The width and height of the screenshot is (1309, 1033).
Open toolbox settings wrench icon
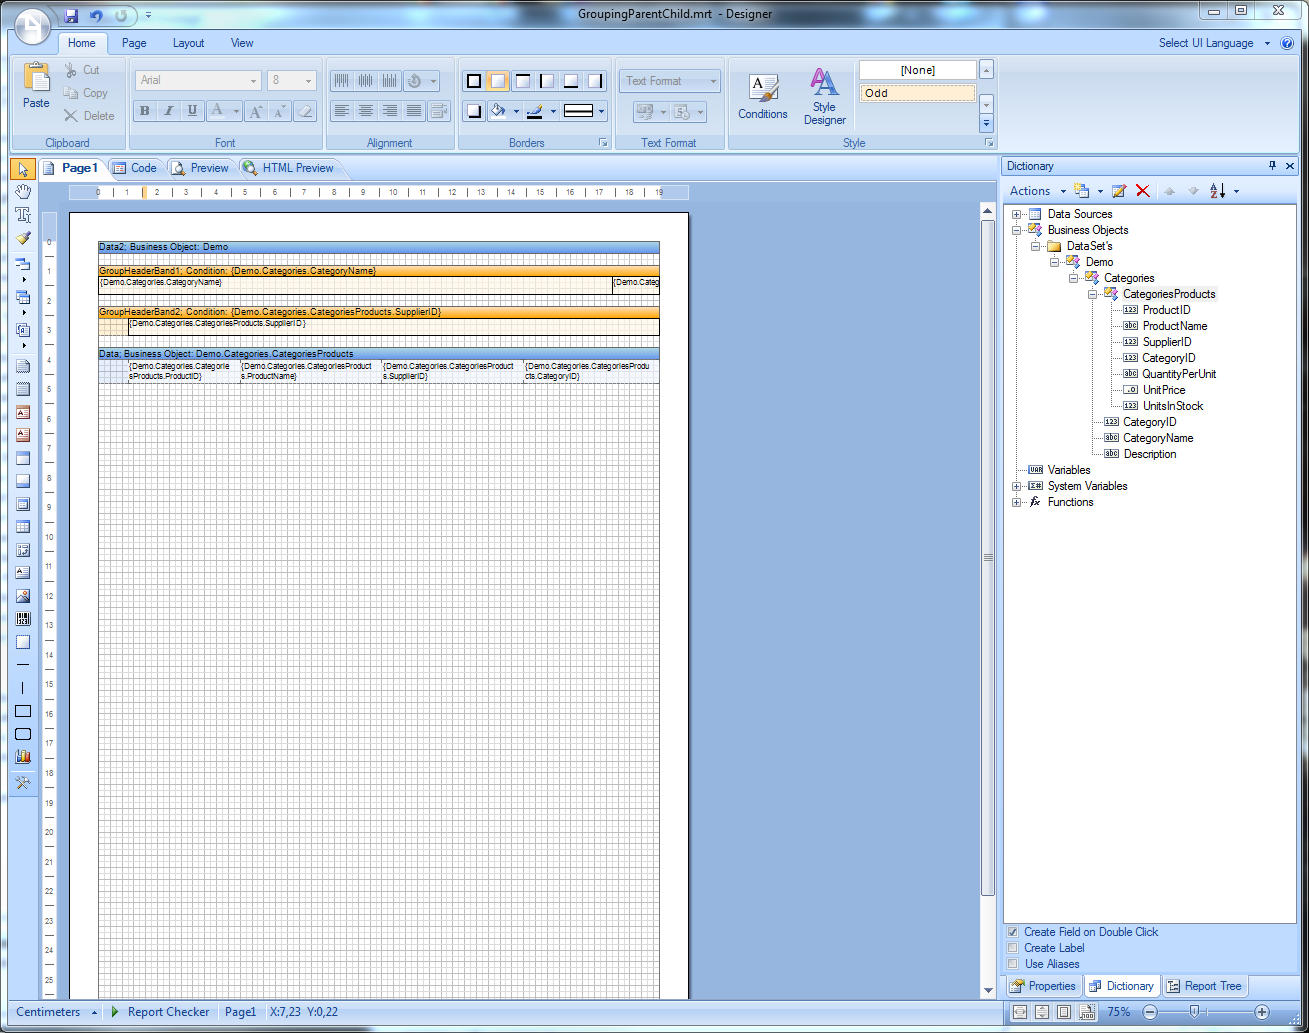tap(23, 782)
